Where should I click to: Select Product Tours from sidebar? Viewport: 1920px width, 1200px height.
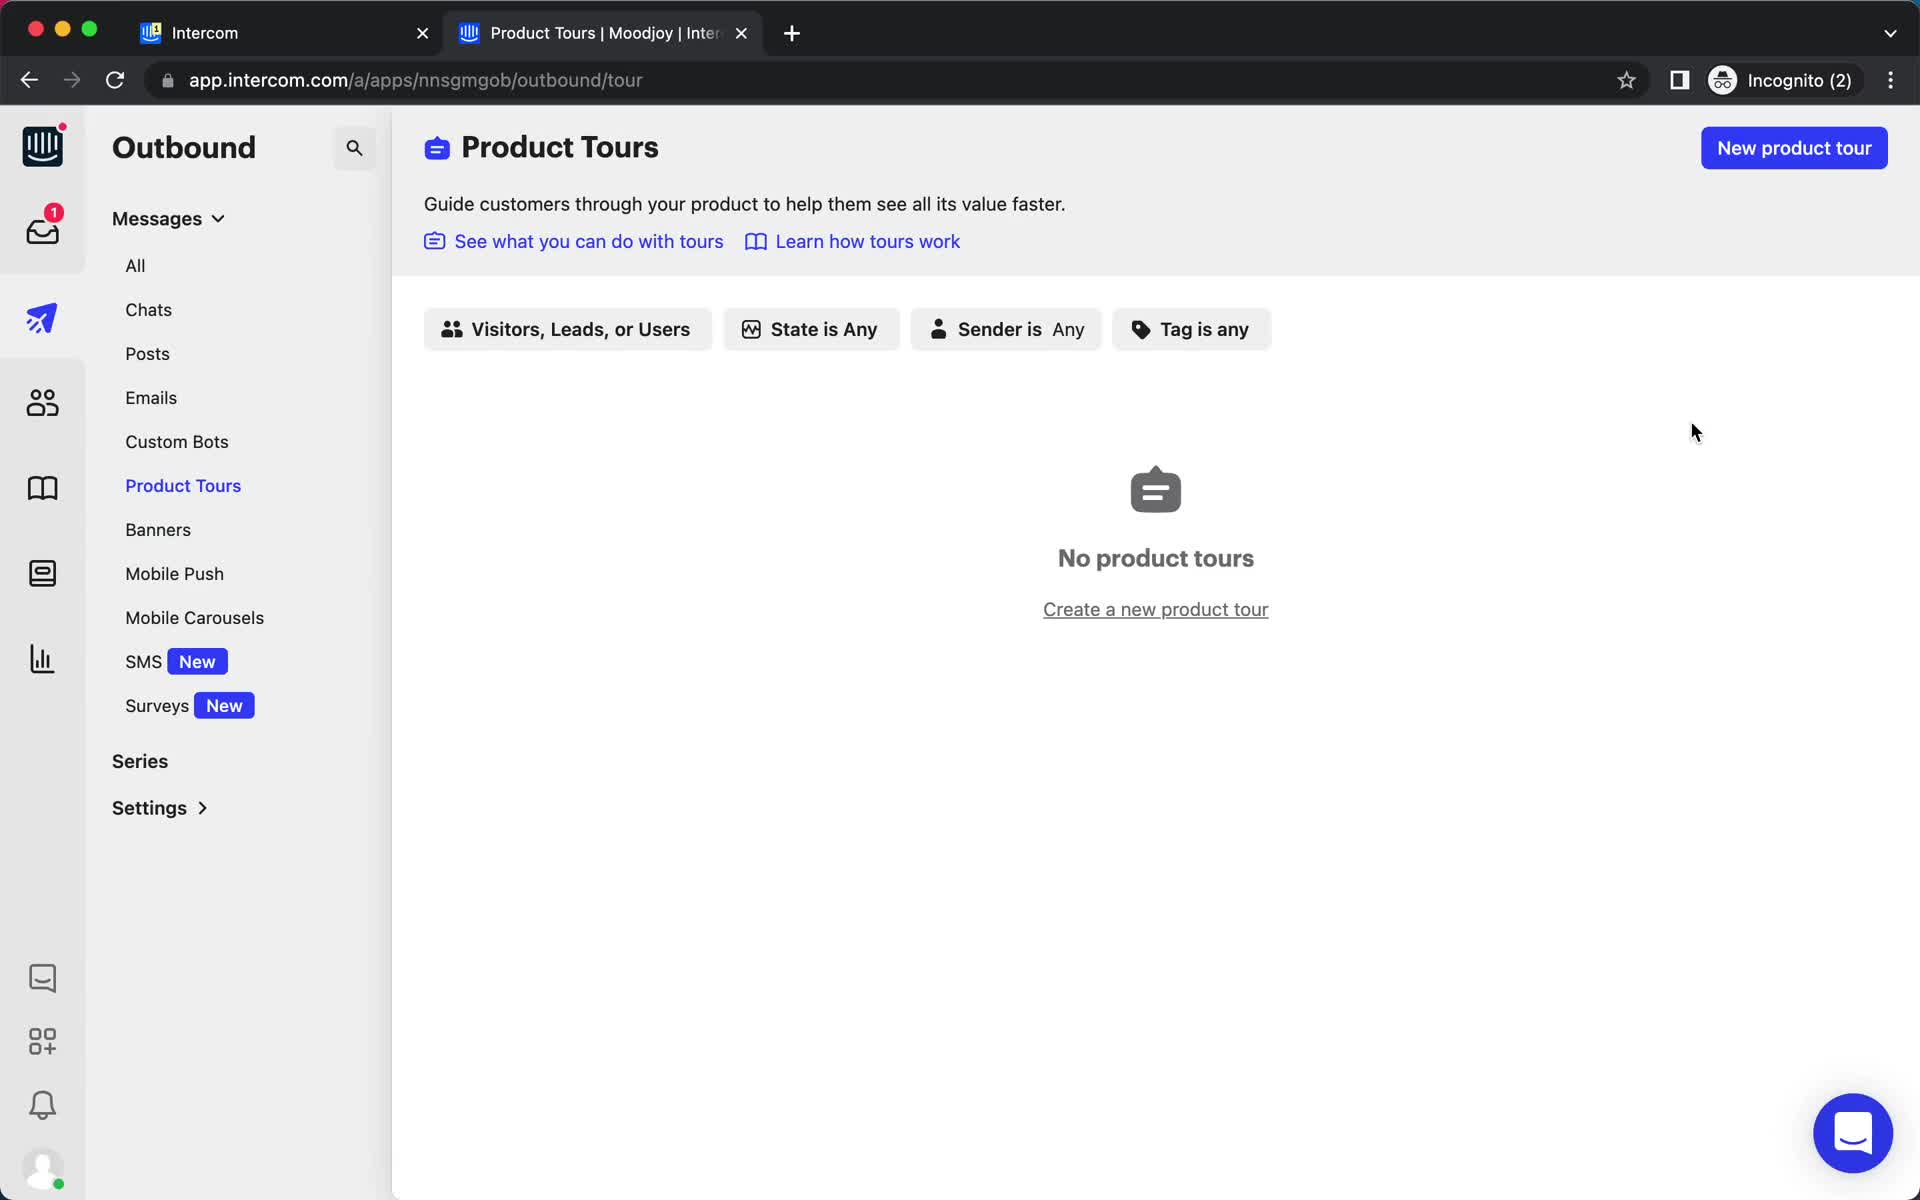tap(182, 485)
